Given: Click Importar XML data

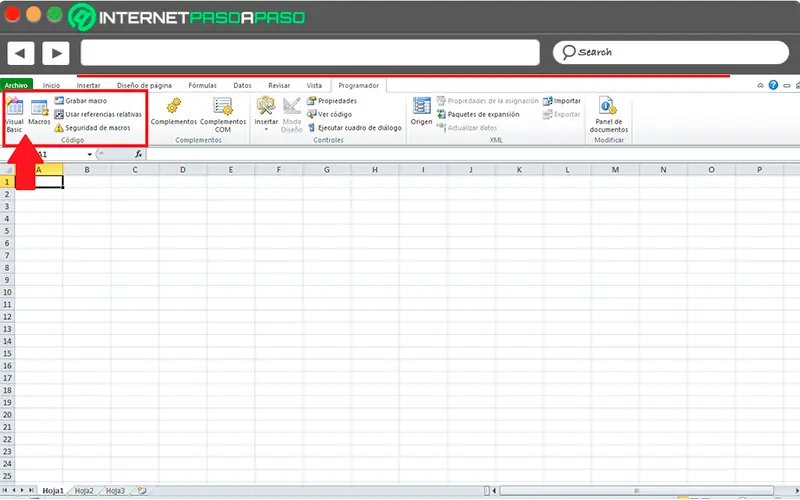Looking at the screenshot, I should pos(562,101).
